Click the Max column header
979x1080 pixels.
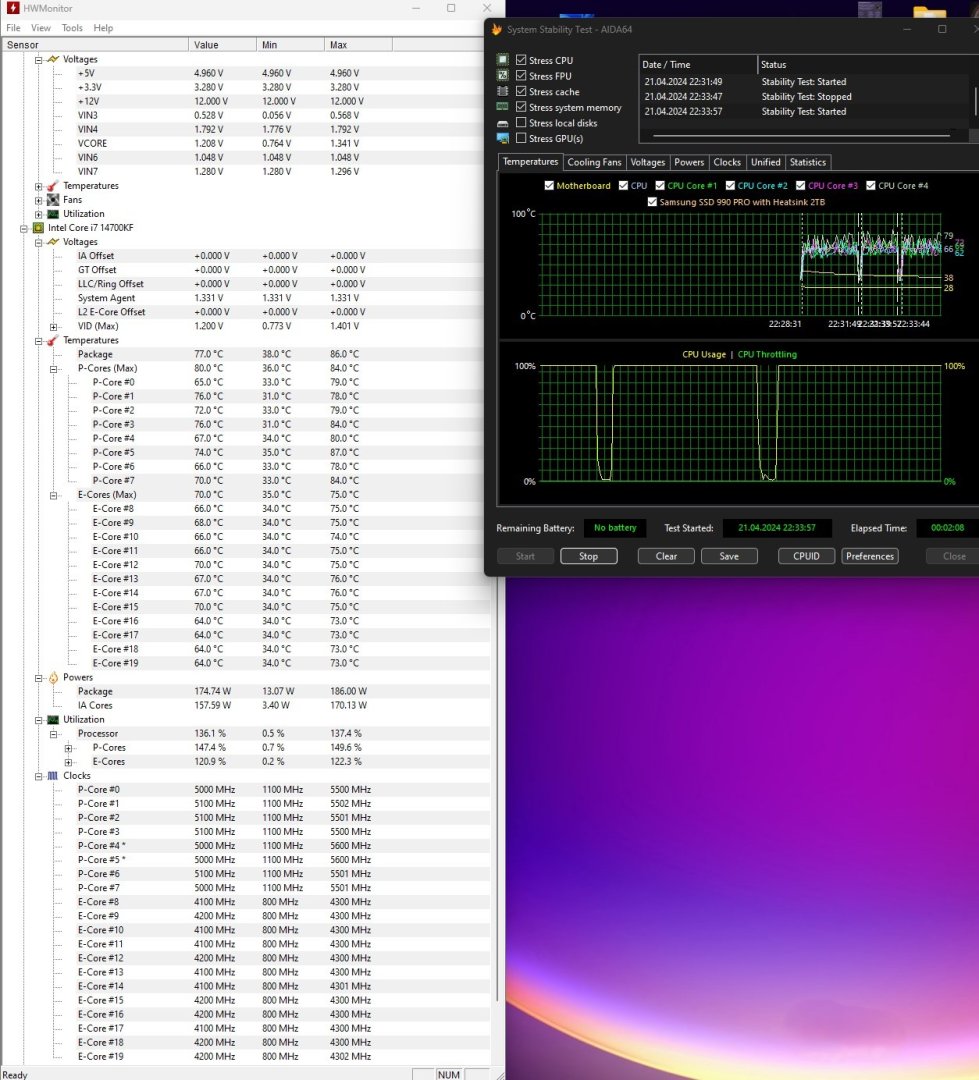358,45
